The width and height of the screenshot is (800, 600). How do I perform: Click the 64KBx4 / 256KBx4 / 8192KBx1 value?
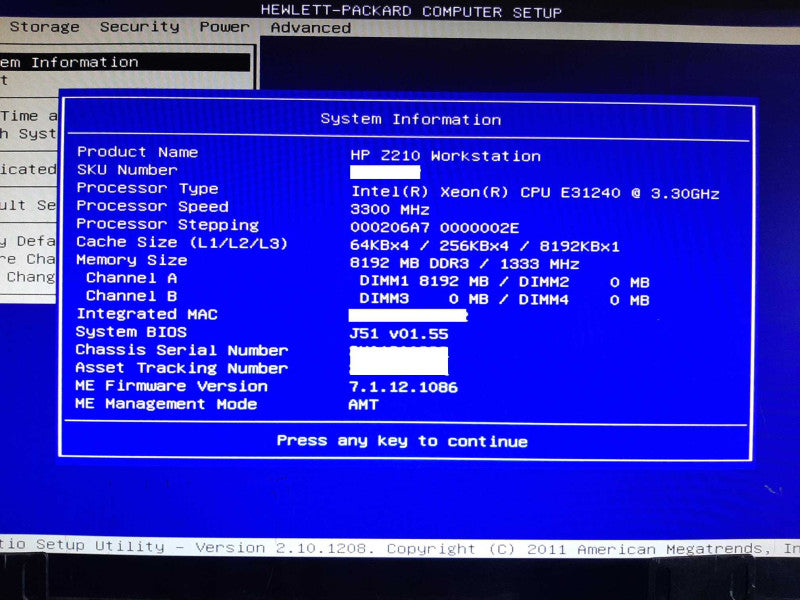(485, 246)
